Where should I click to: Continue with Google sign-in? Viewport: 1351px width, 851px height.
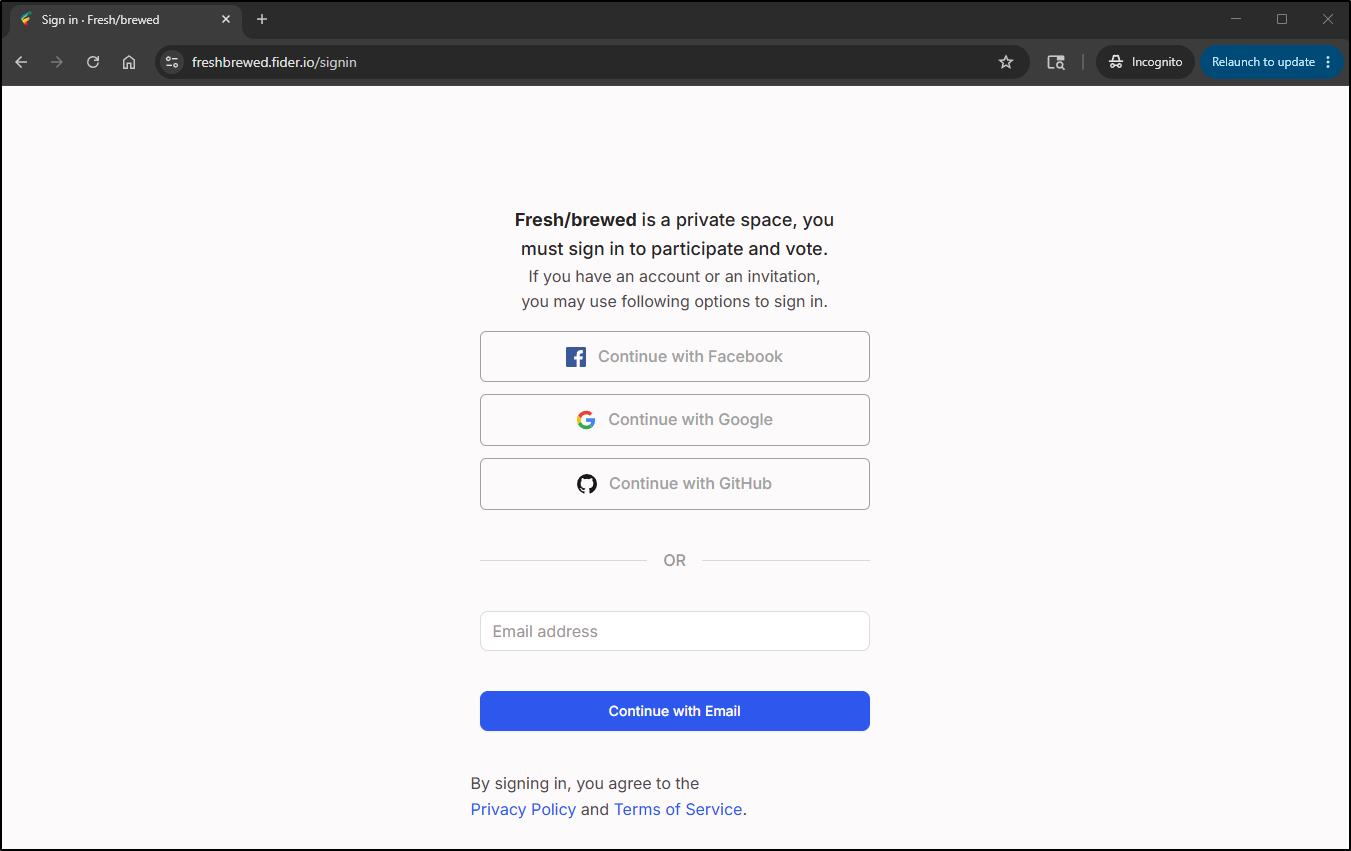pyautogui.click(x=675, y=420)
